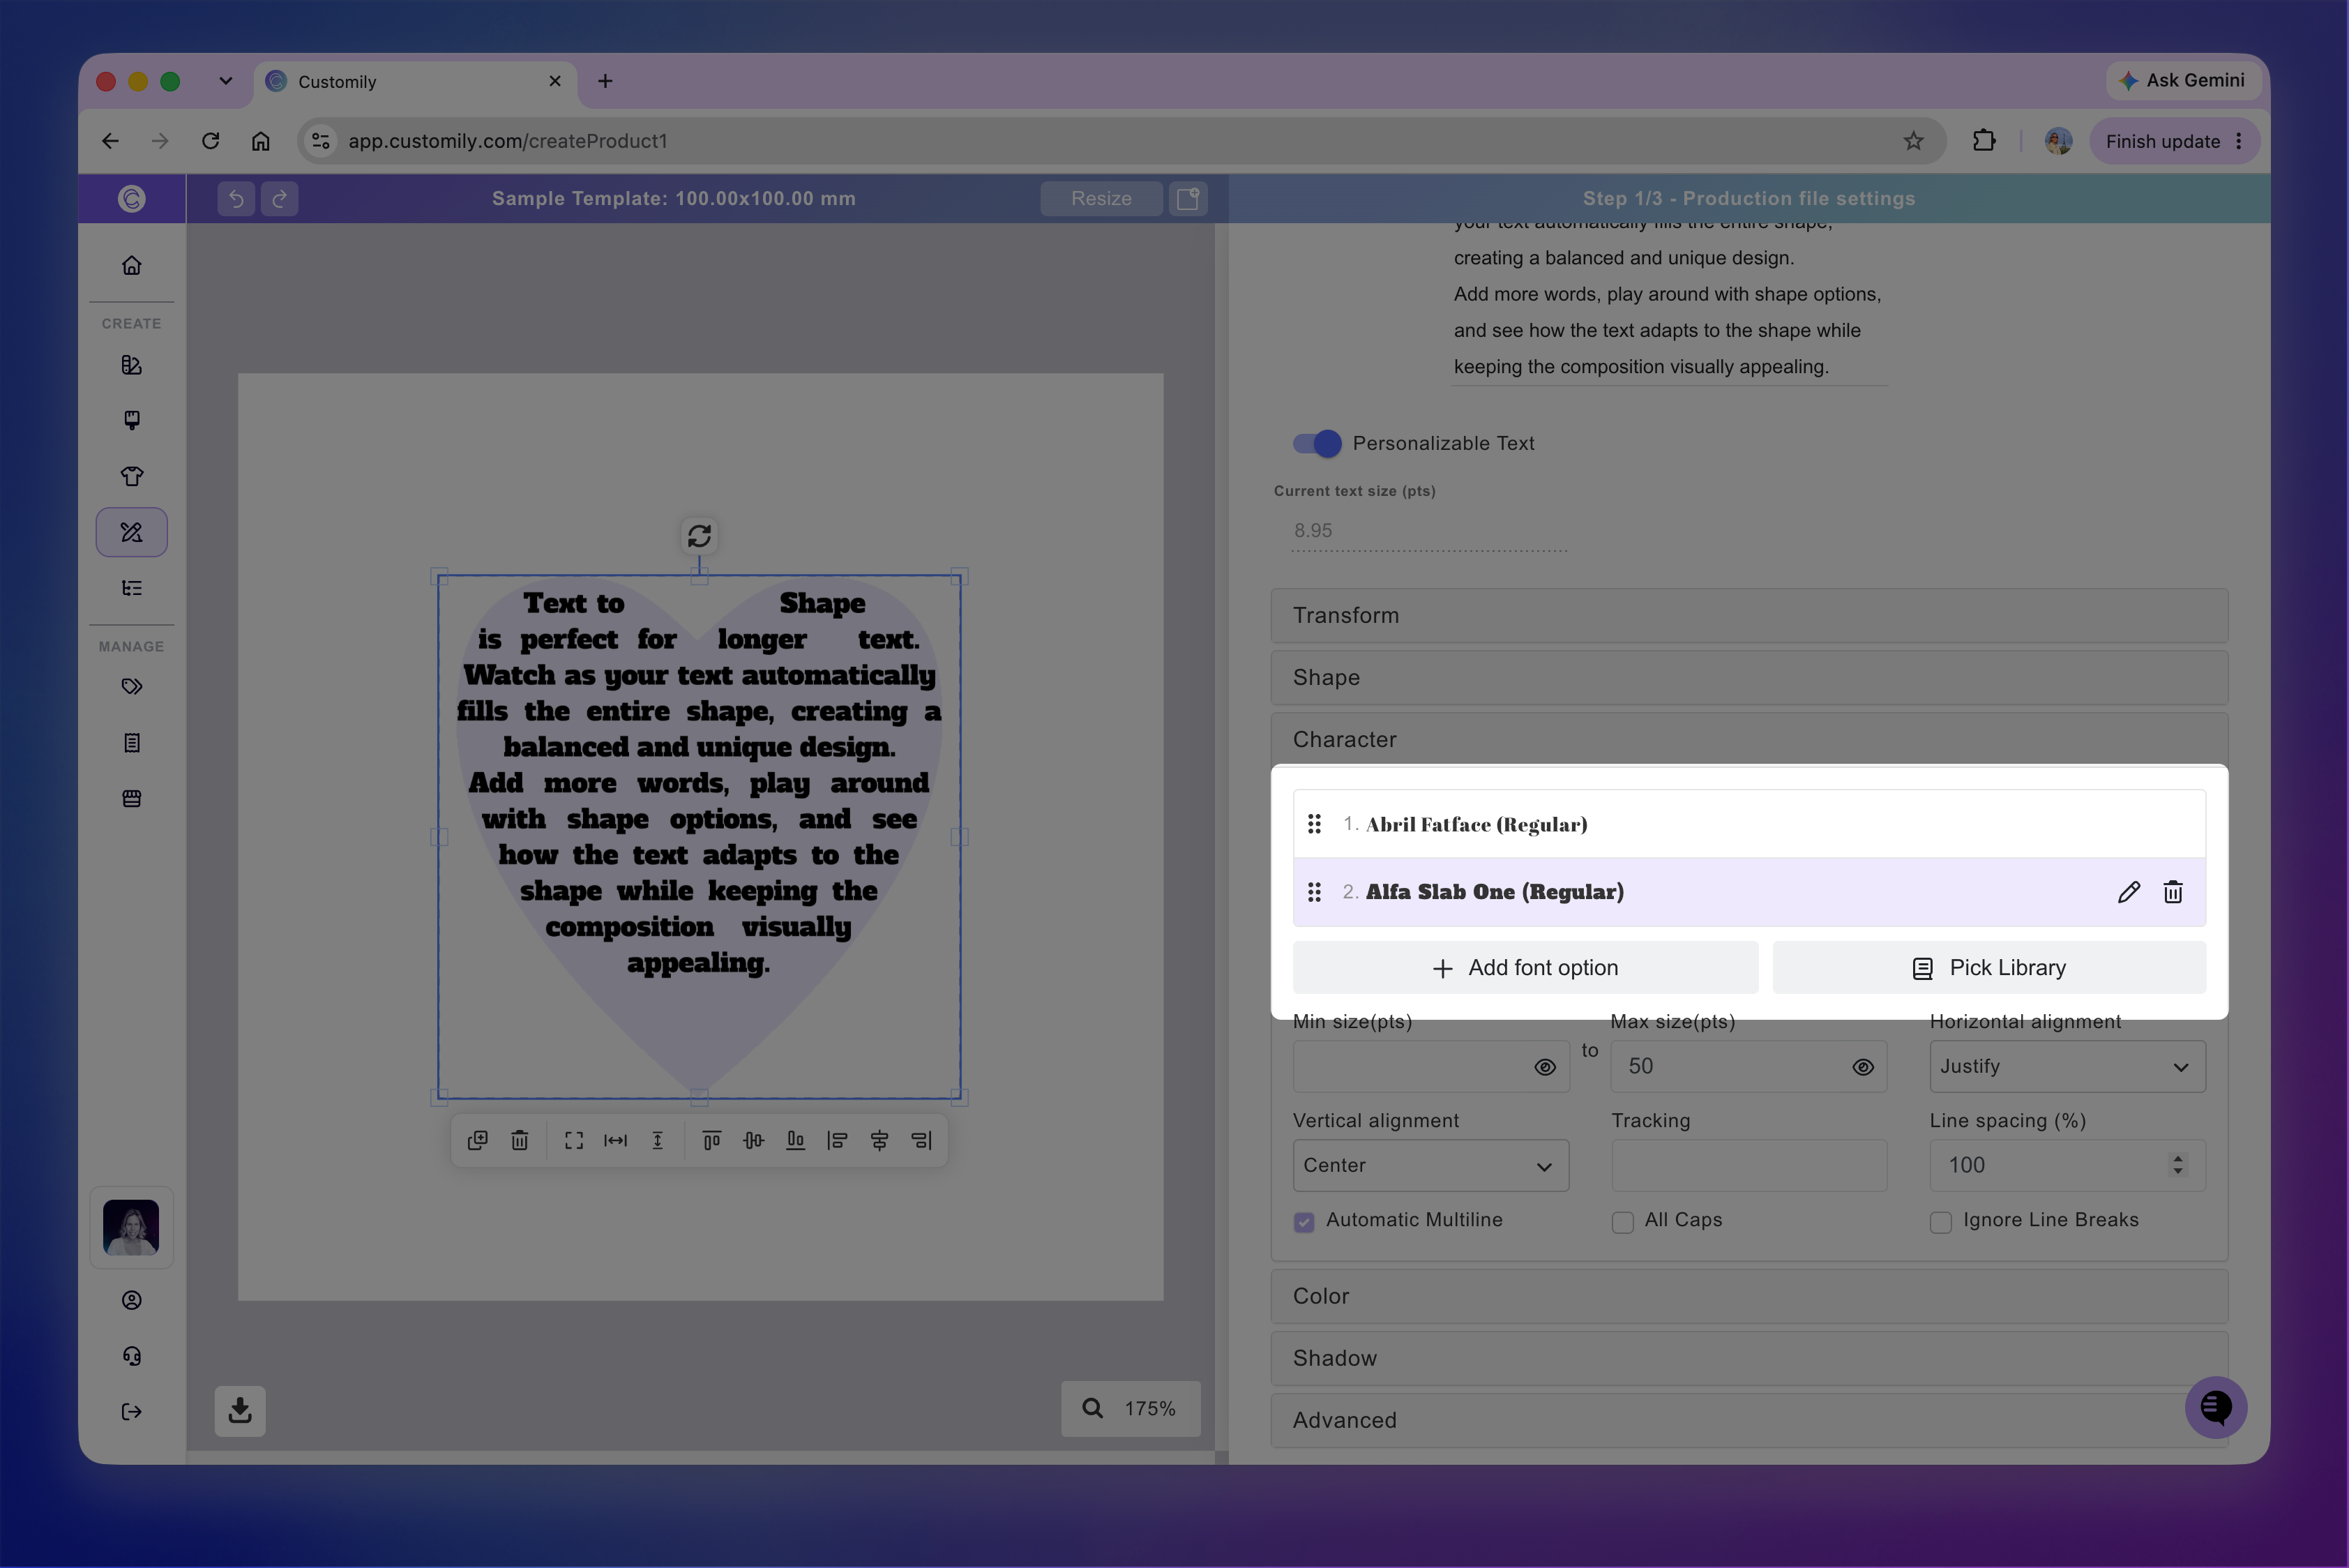This screenshot has width=2349, height=1568.
Task: Open the support chat bubble
Action: (2215, 1407)
